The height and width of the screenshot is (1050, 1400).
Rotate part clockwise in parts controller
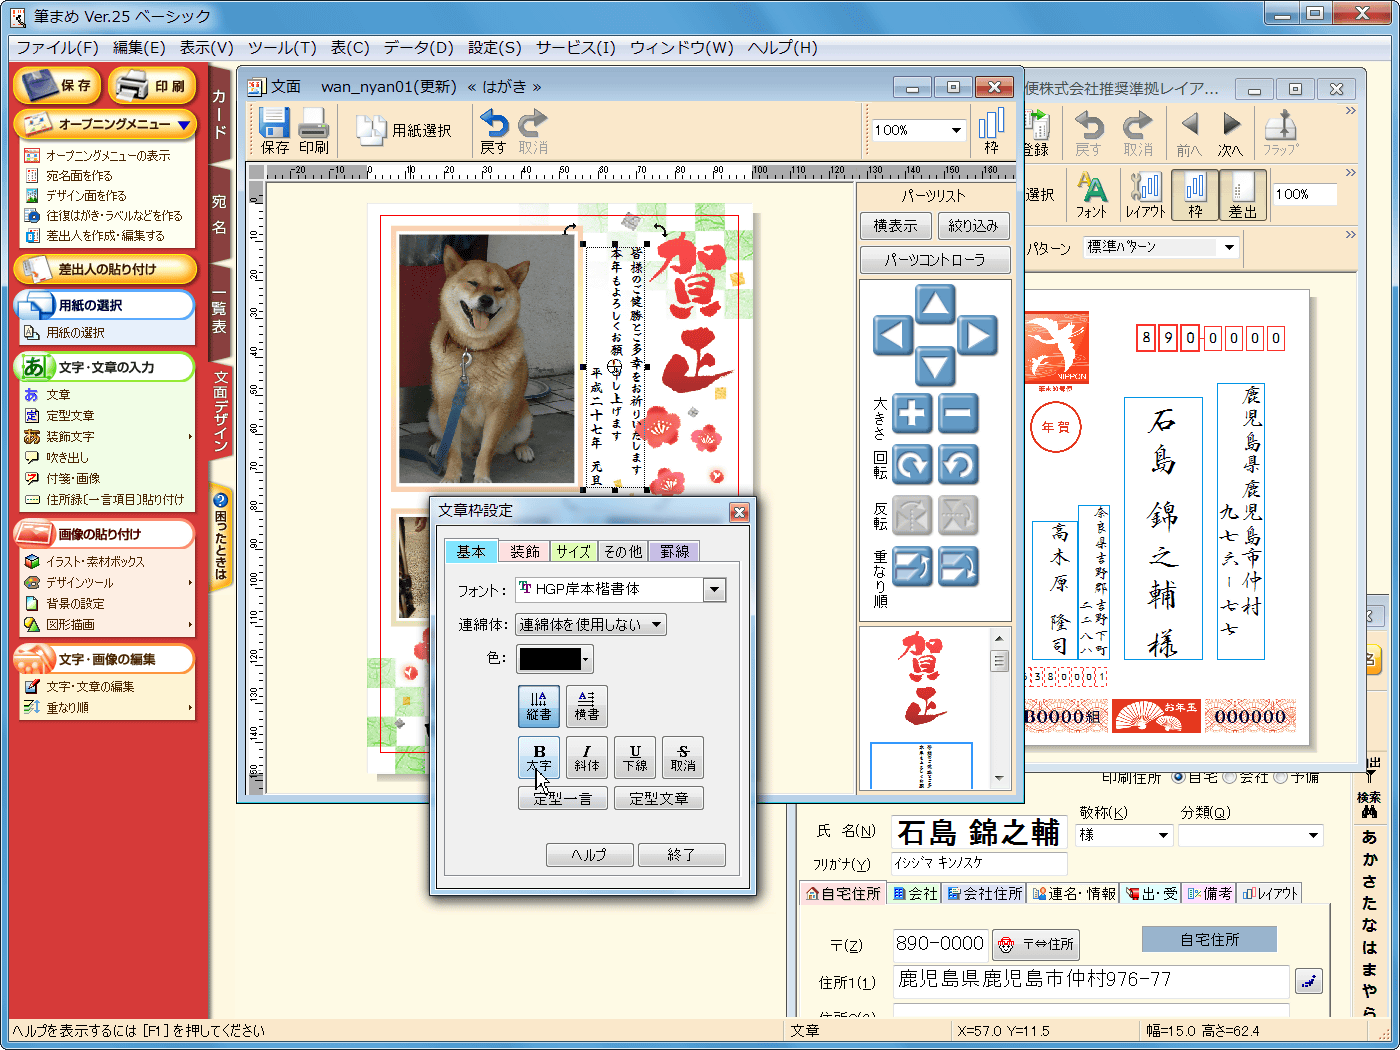point(912,465)
